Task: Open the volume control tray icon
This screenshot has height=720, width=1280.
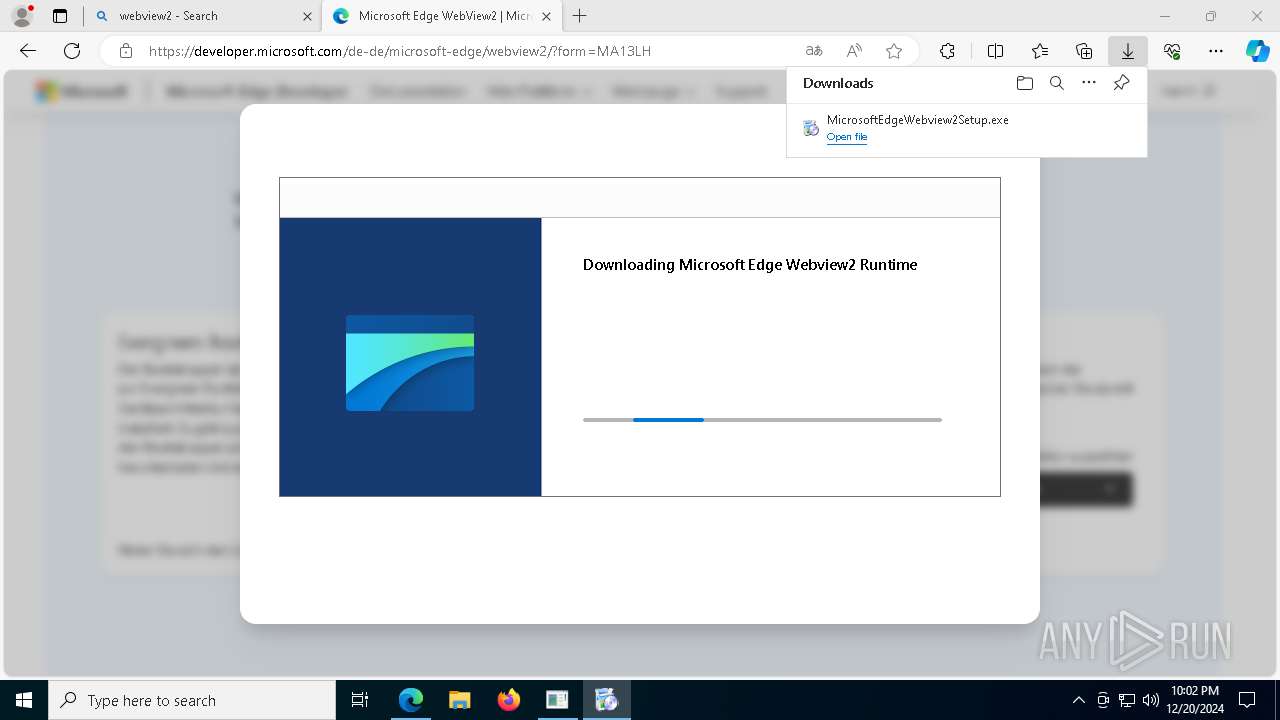Action: (1150, 700)
